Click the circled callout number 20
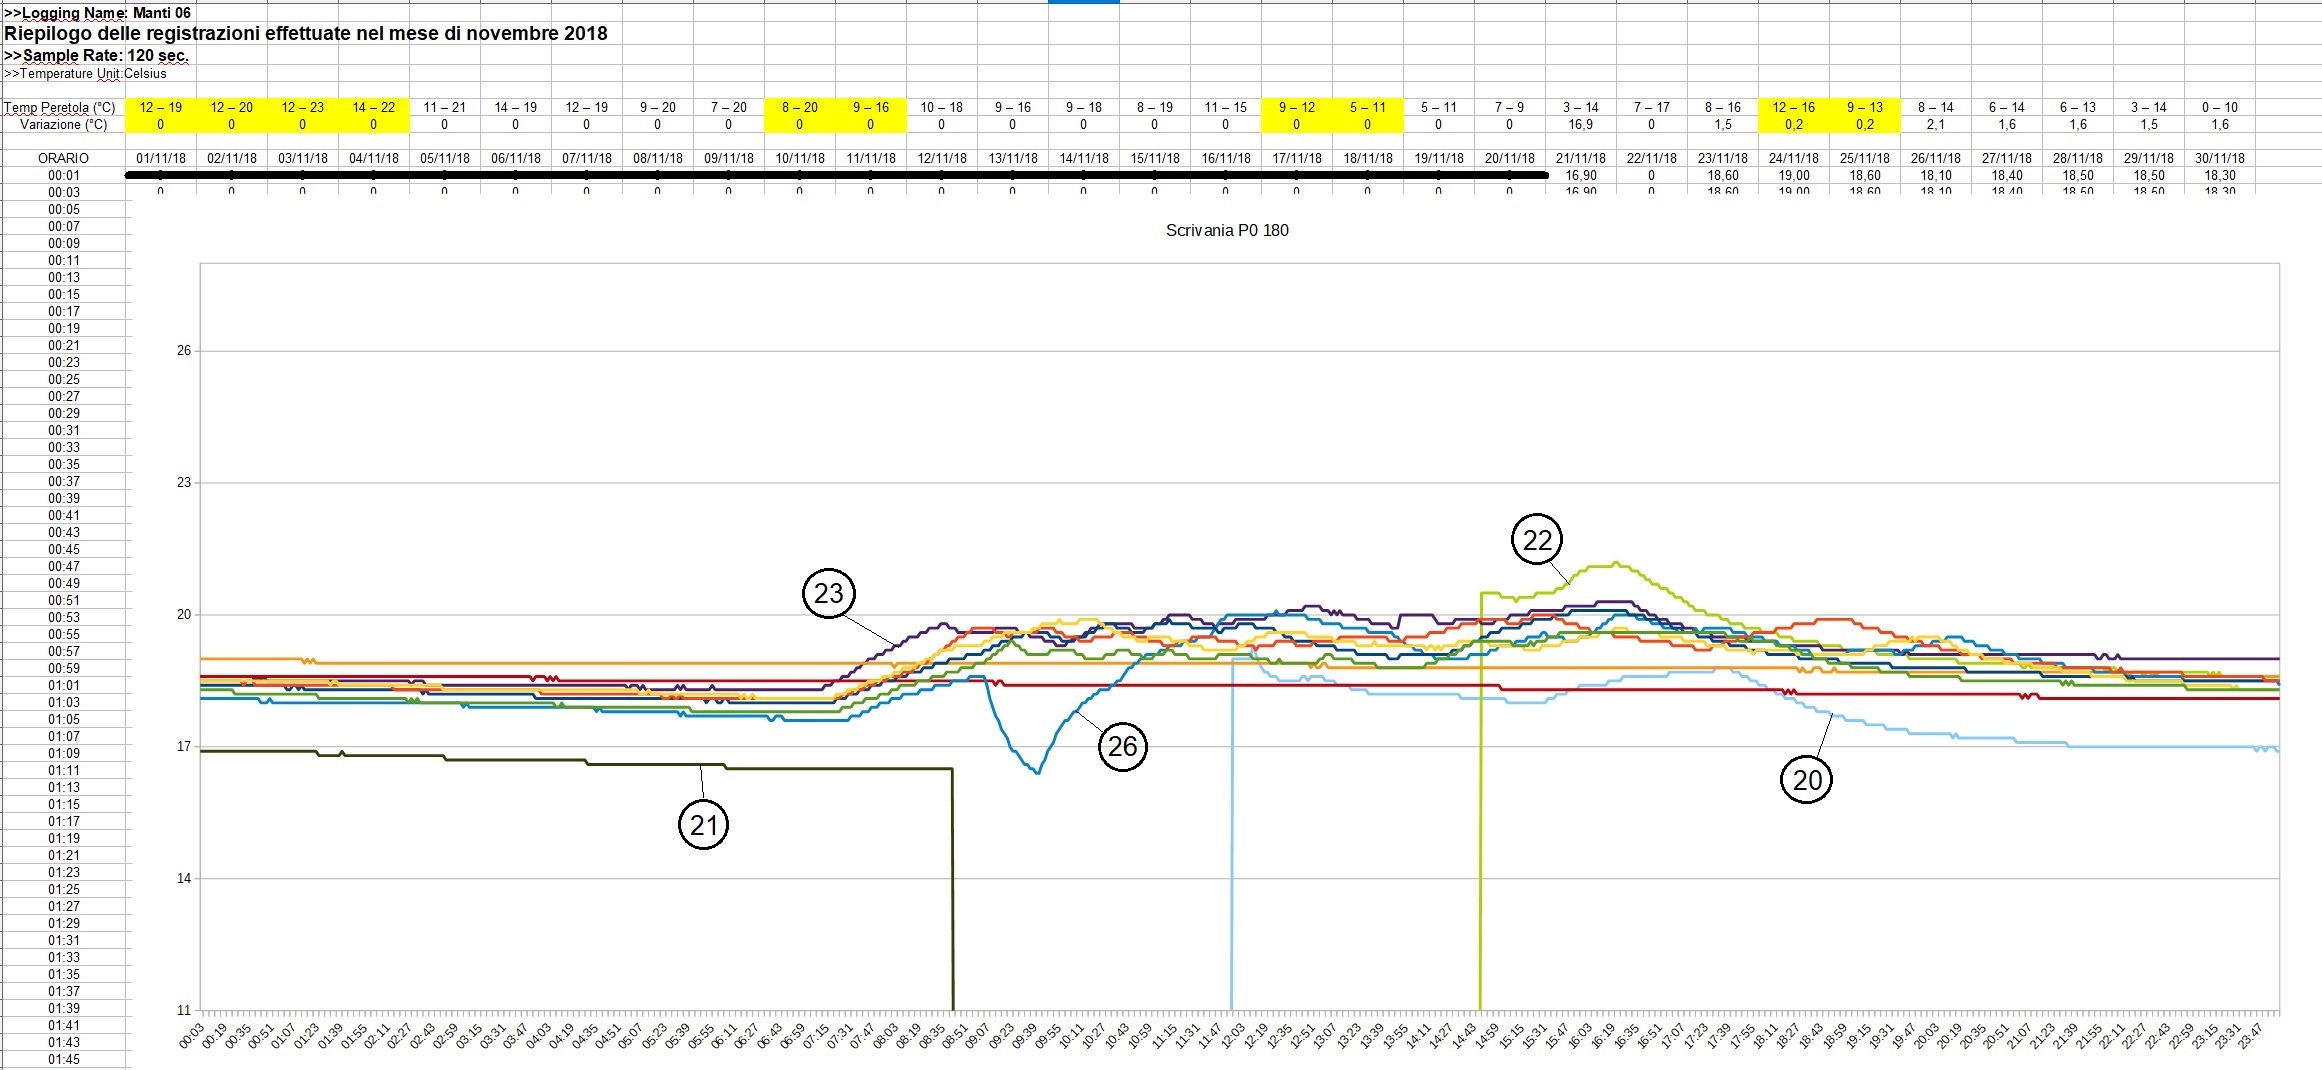Image resolution: width=2322 pixels, height=1070 pixels. 1806,780
